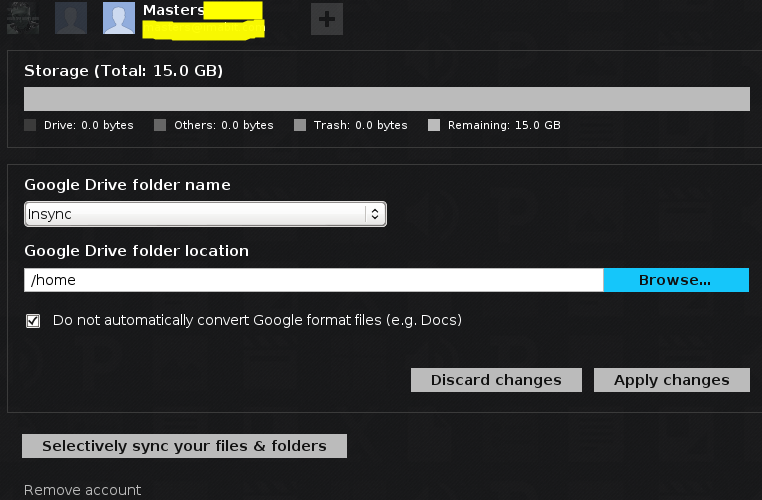Screen dimensions: 762x500
Task: Select the first camouflage account thumbnail
Action: pos(23,18)
